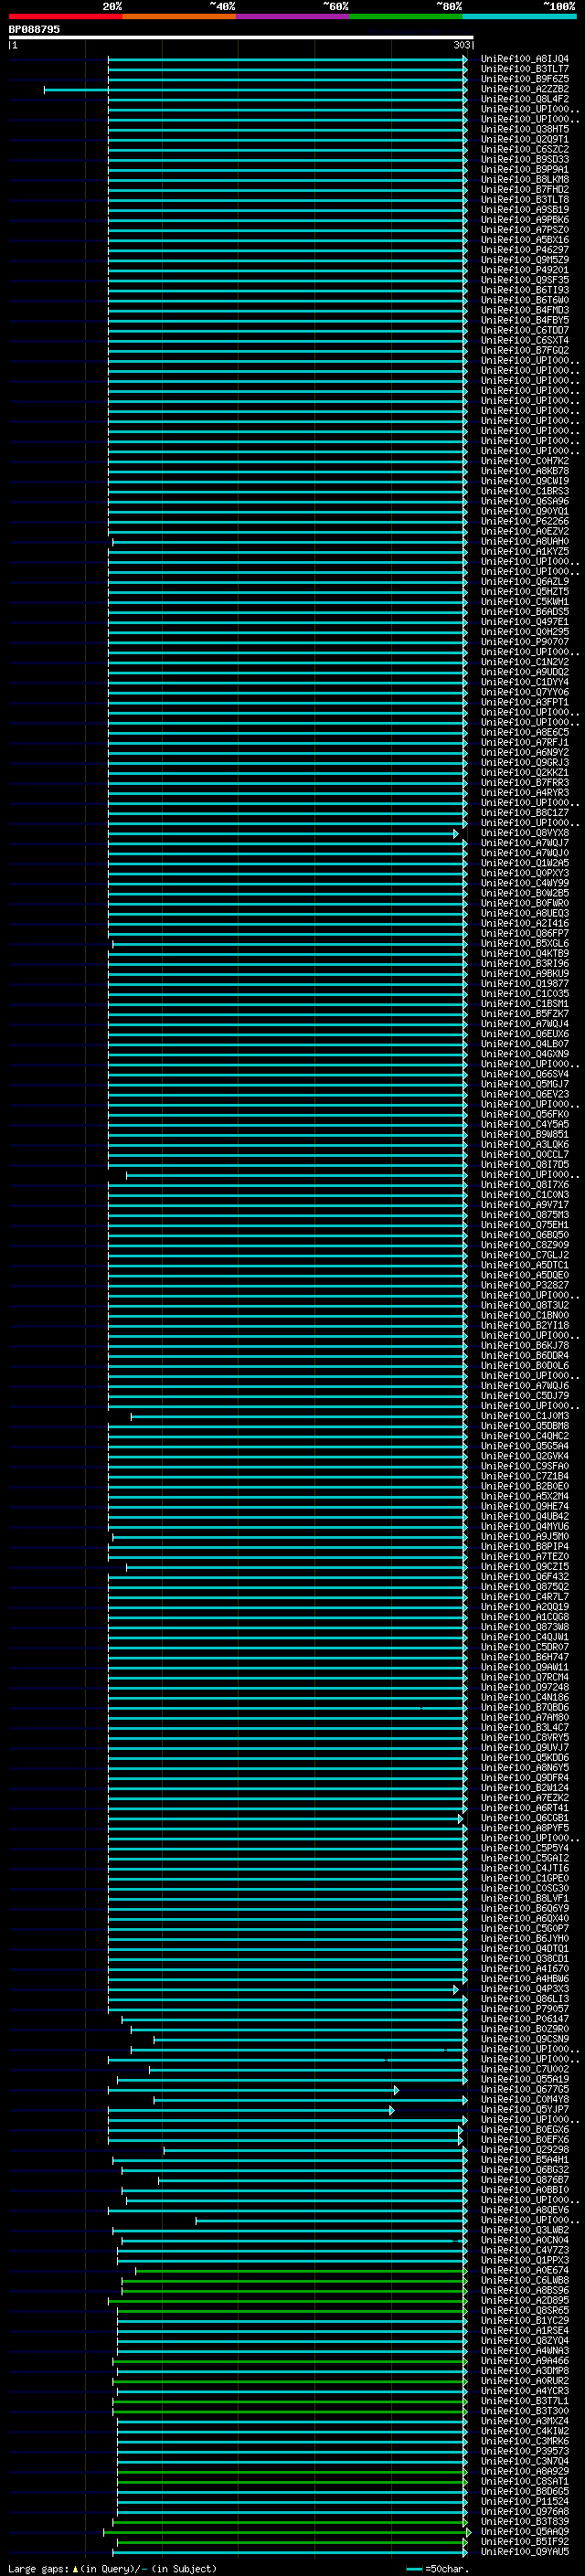Click hit label UniRef100_B4FBY5
Viewport: 585px width, 2576px height.
pyautogui.click(x=524, y=320)
